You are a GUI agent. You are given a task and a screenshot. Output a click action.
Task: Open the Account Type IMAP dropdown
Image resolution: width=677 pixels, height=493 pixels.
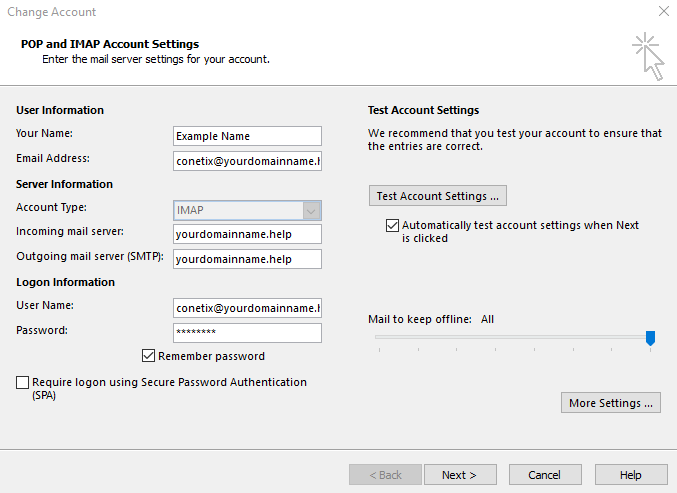pyautogui.click(x=247, y=210)
